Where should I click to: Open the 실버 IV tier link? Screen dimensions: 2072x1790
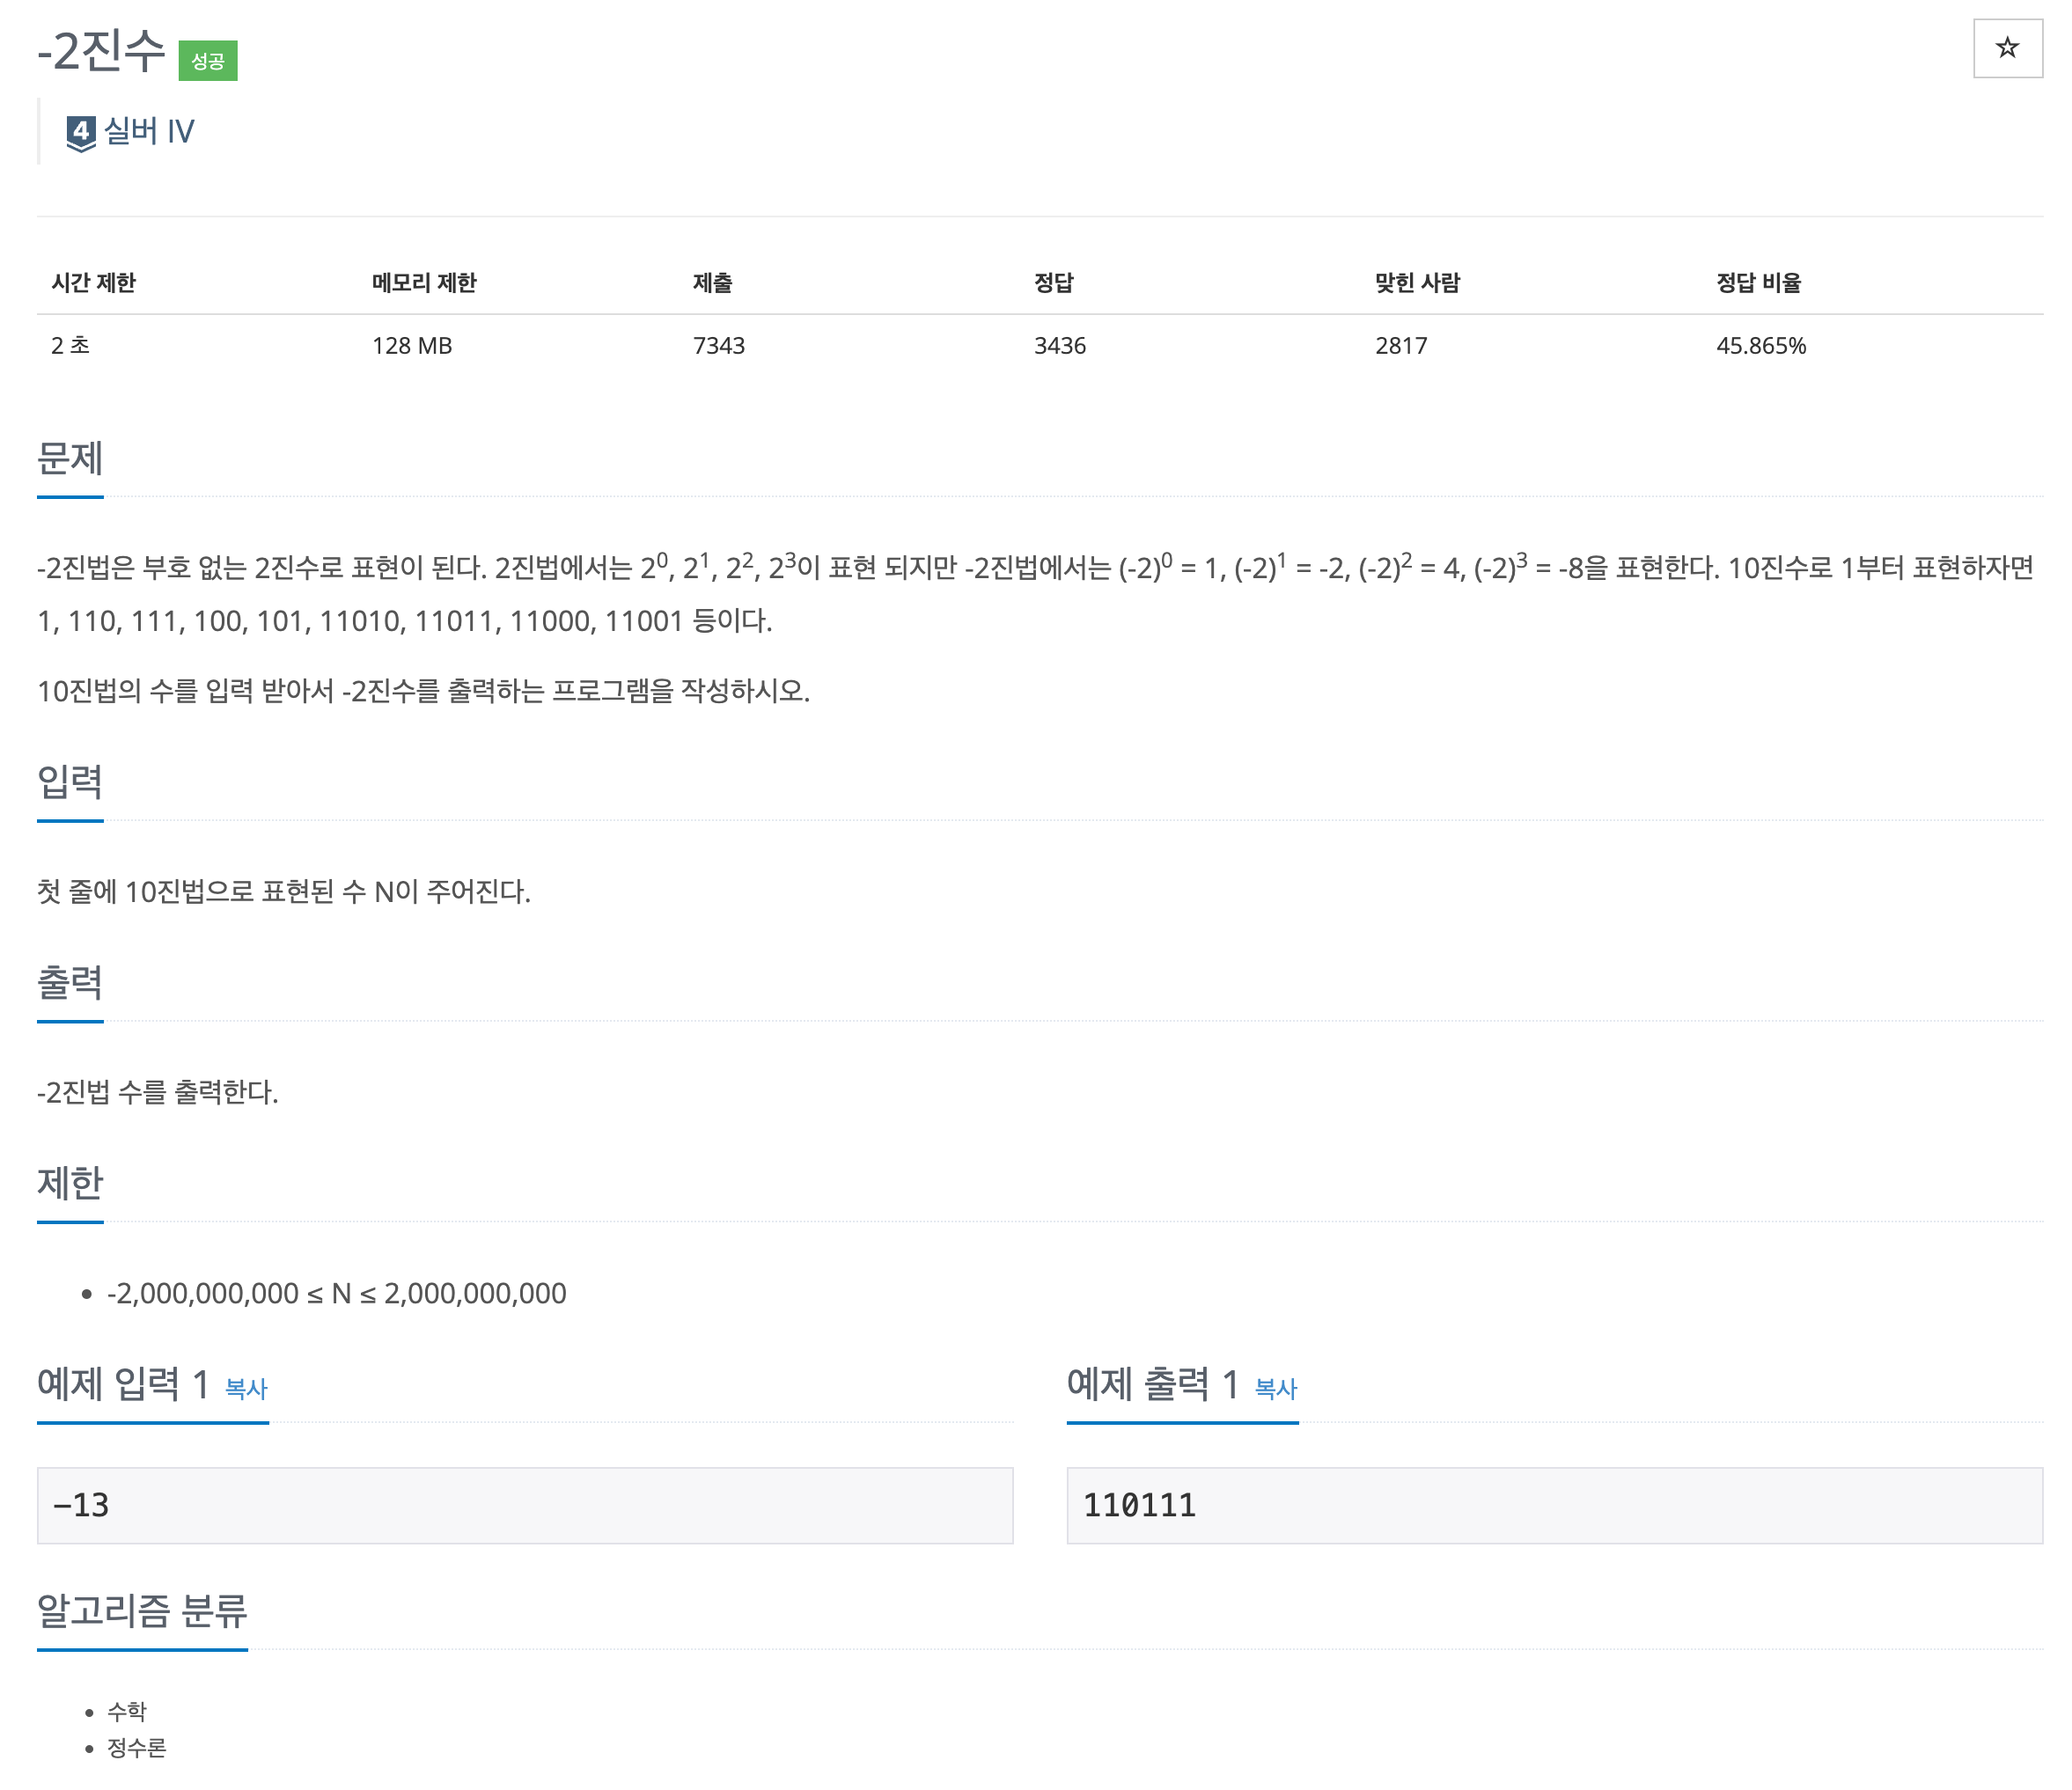[x=149, y=132]
